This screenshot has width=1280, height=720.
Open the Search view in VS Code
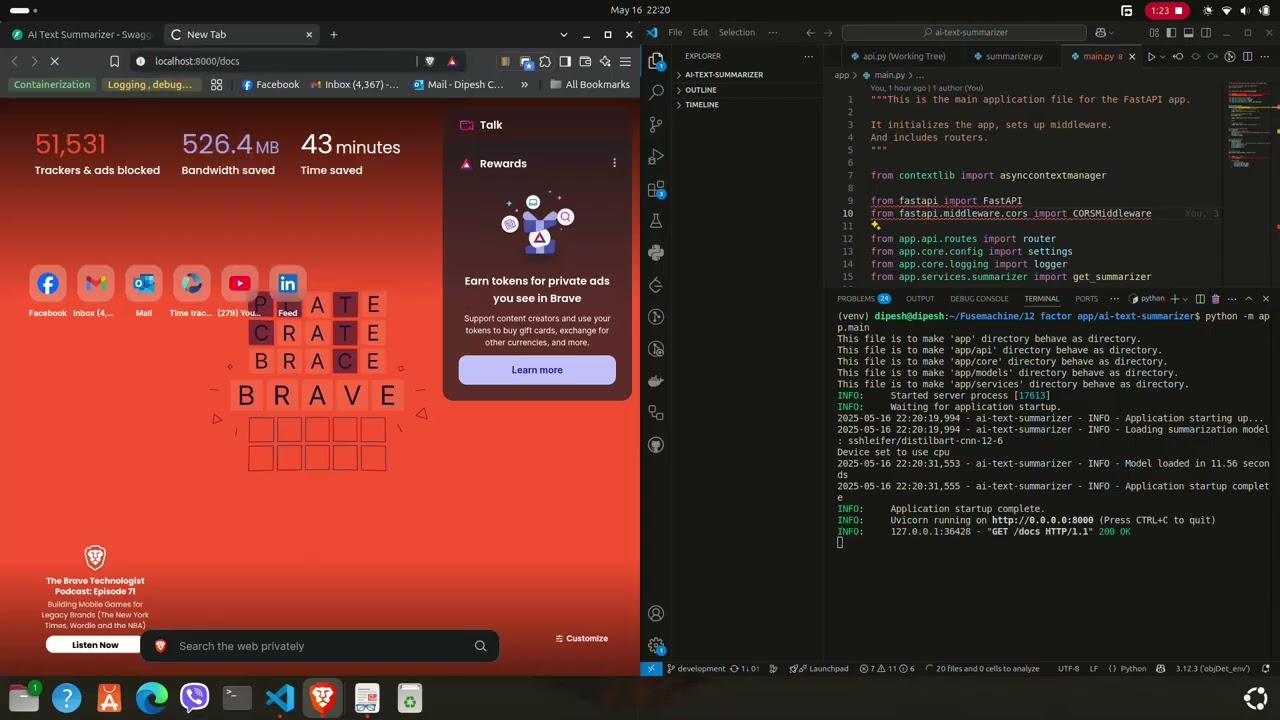[656, 91]
